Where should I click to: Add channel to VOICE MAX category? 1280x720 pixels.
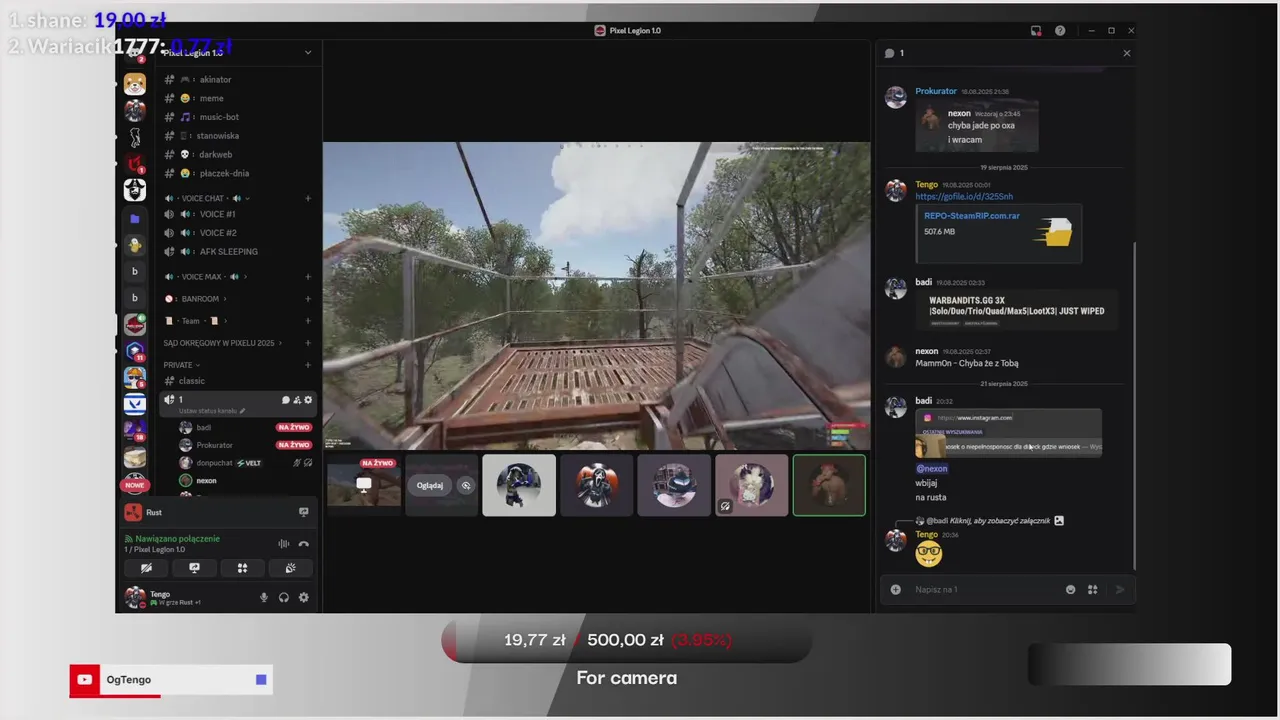pyautogui.click(x=308, y=276)
